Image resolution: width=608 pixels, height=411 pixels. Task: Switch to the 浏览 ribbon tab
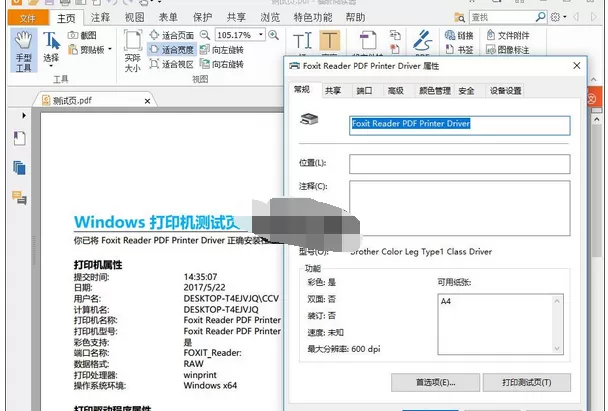point(270,17)
